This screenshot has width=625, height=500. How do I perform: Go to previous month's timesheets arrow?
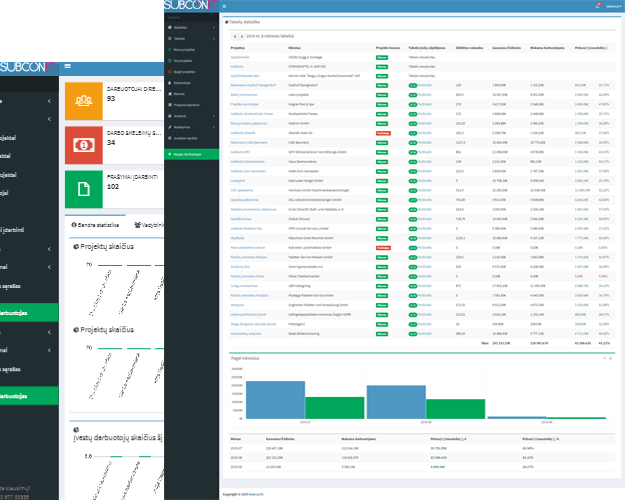(x=235, y=36)
